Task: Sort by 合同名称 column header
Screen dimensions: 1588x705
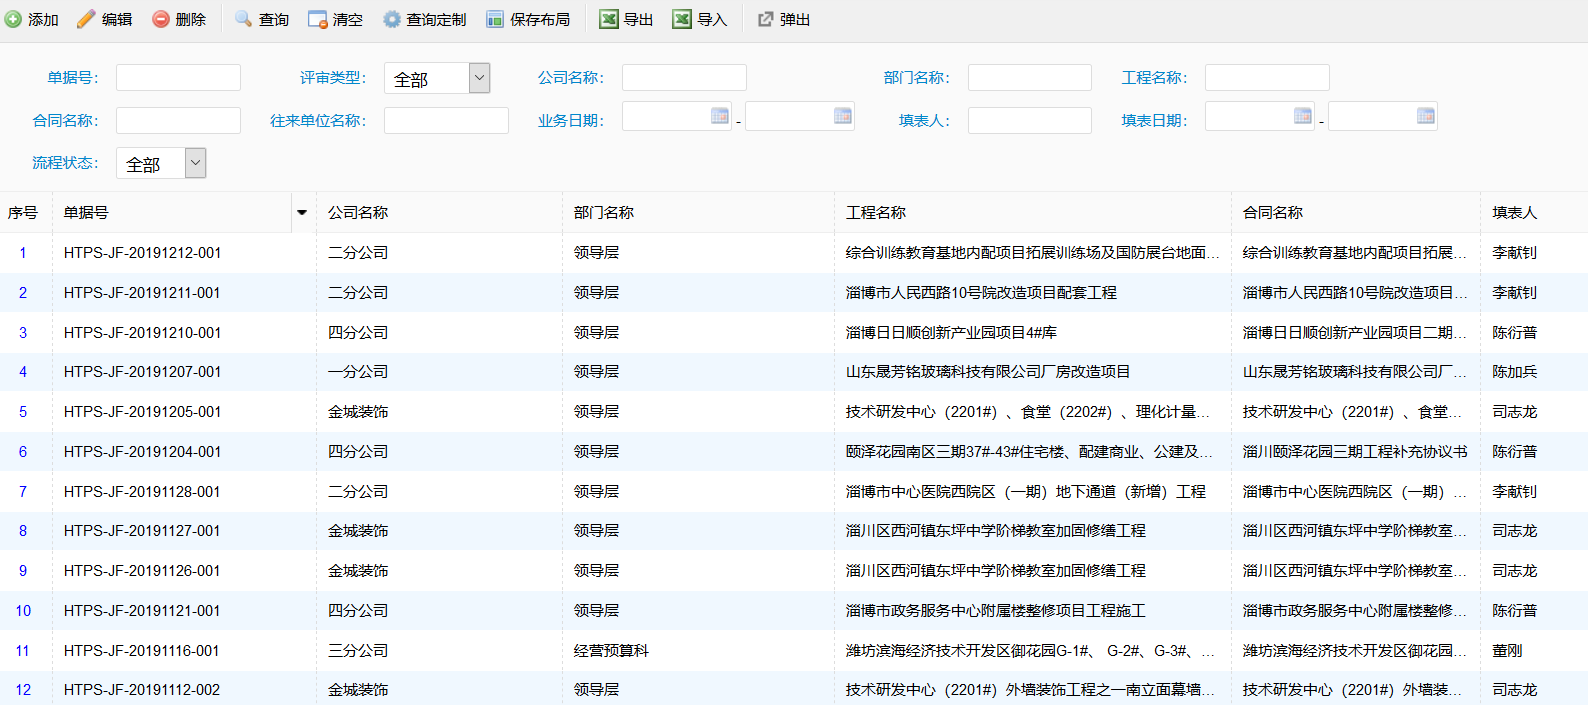Action: click(x=1356, y=212)
